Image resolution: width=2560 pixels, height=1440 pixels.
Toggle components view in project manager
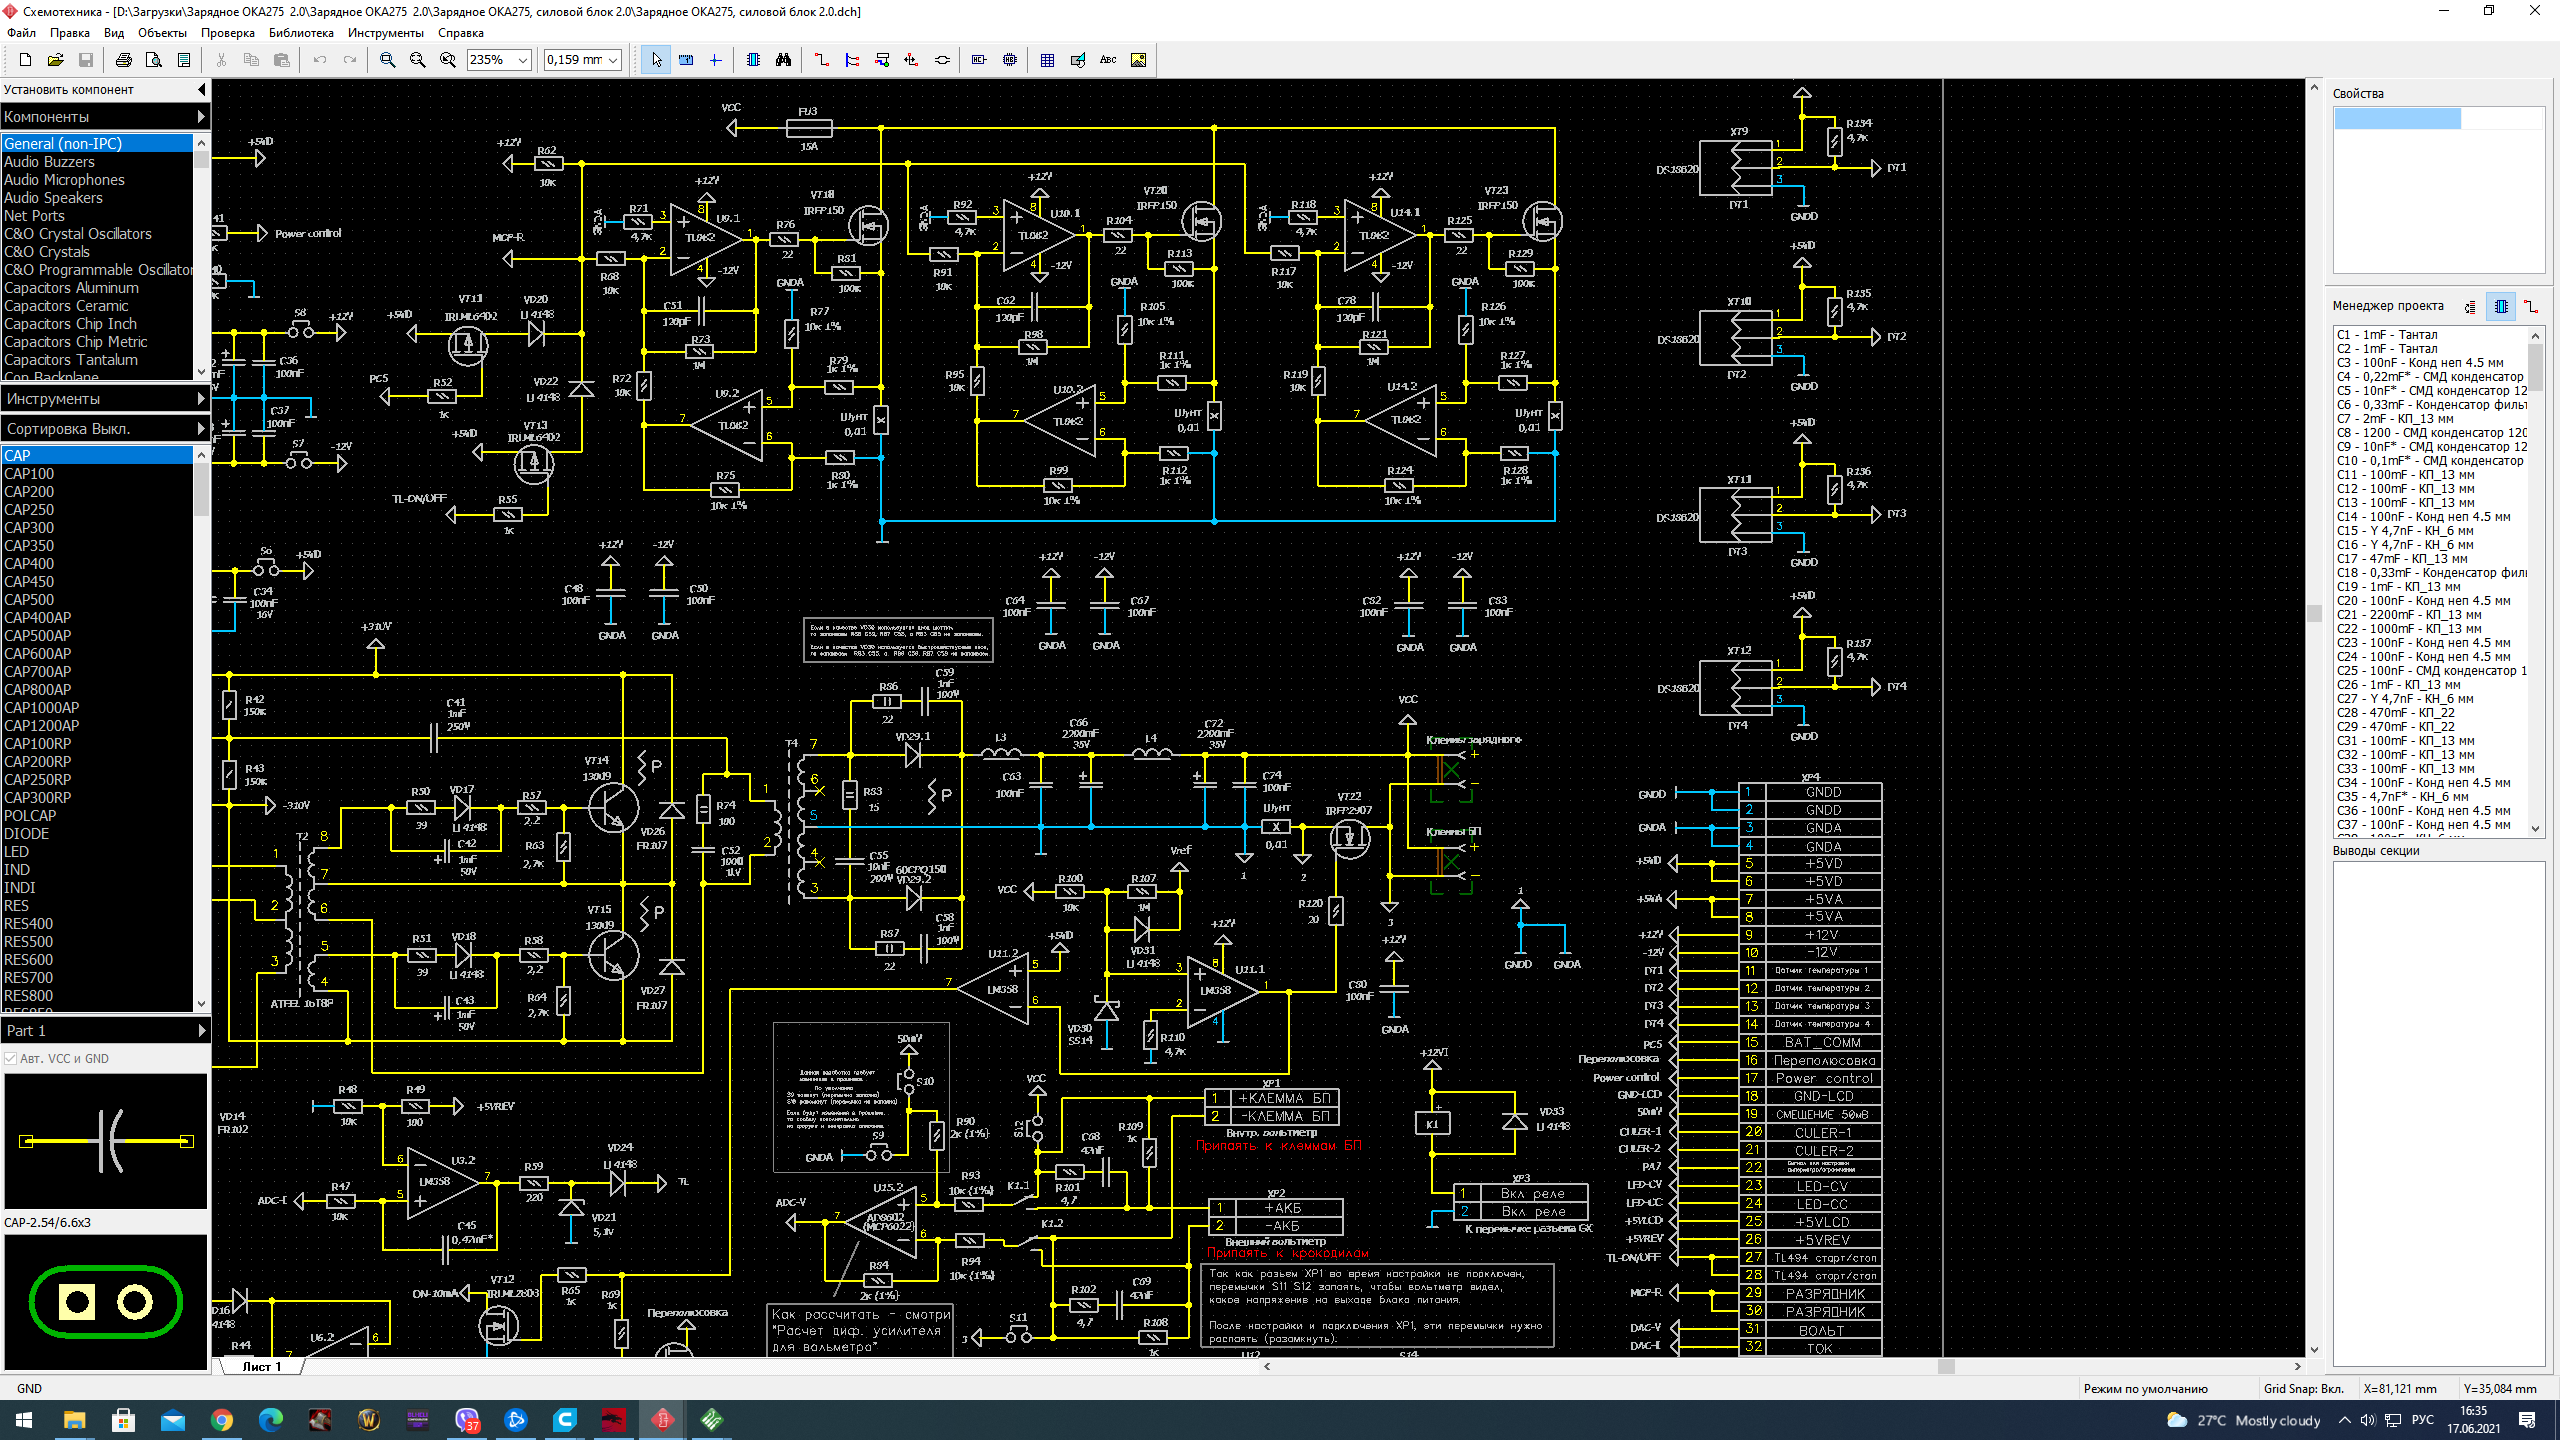2501,307
